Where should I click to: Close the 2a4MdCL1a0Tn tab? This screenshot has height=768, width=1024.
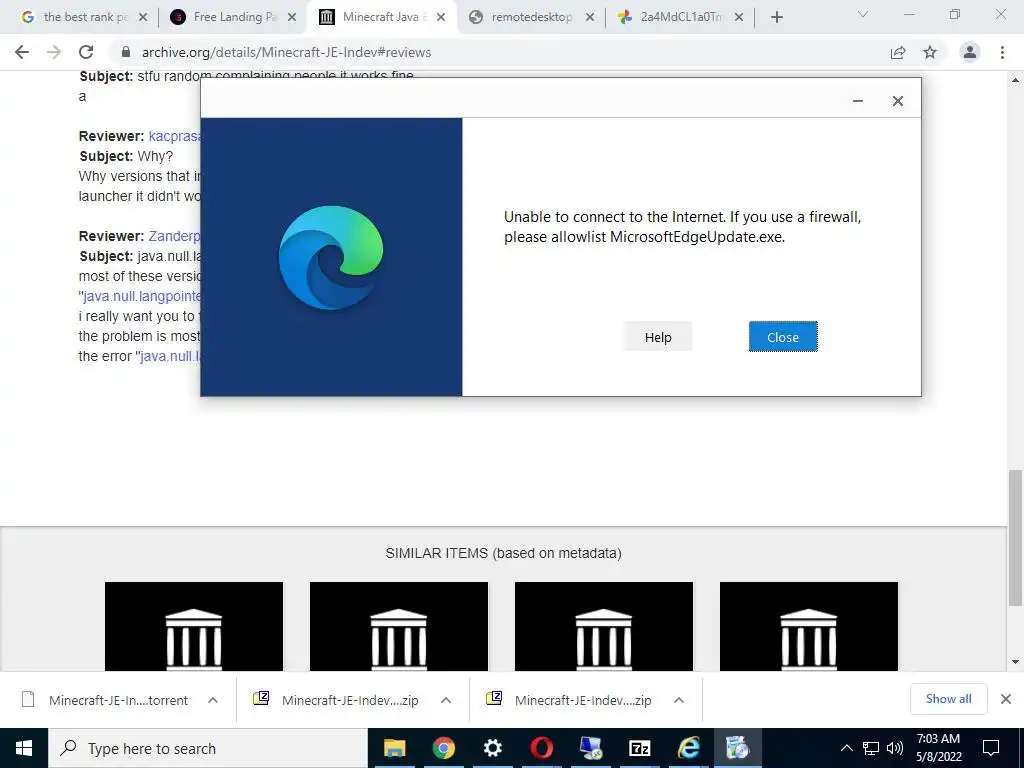pos(739,18)
